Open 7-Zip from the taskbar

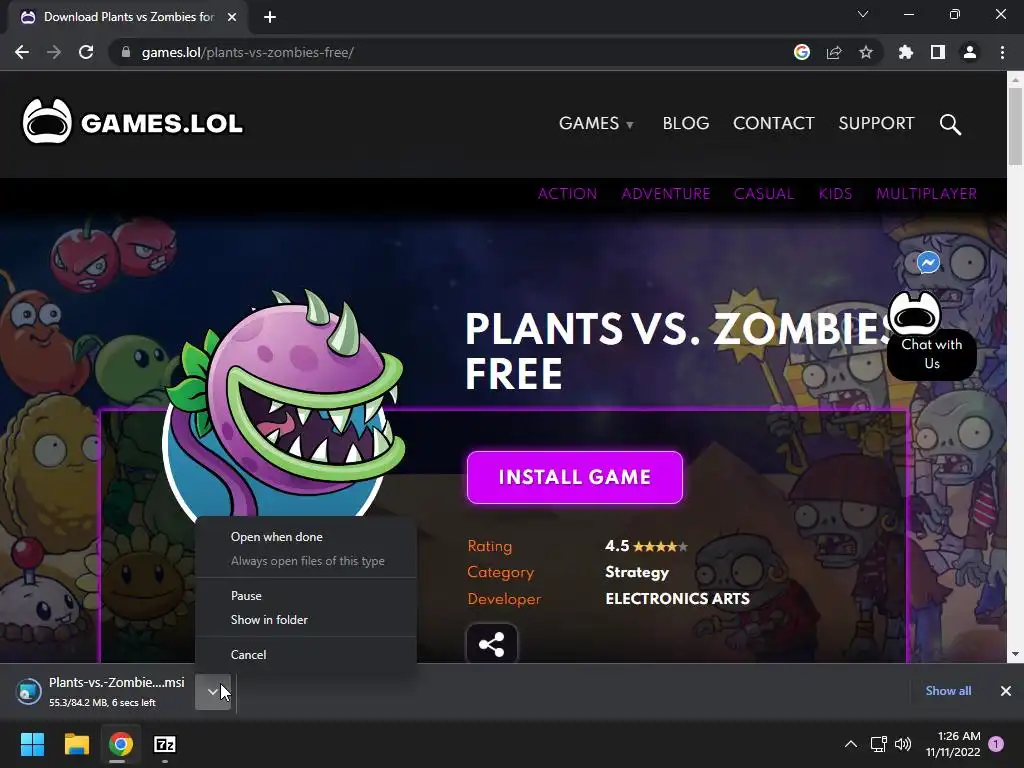click(x=165, y=744)
